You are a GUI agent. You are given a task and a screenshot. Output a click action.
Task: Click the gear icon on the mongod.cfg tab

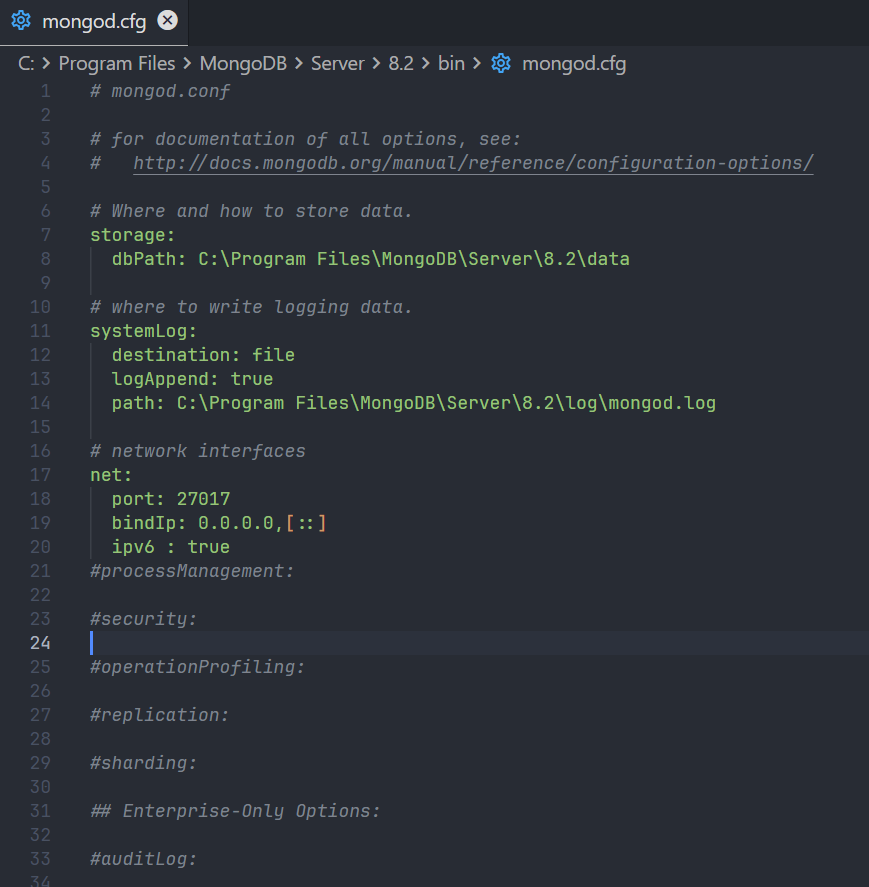point(19,19)
